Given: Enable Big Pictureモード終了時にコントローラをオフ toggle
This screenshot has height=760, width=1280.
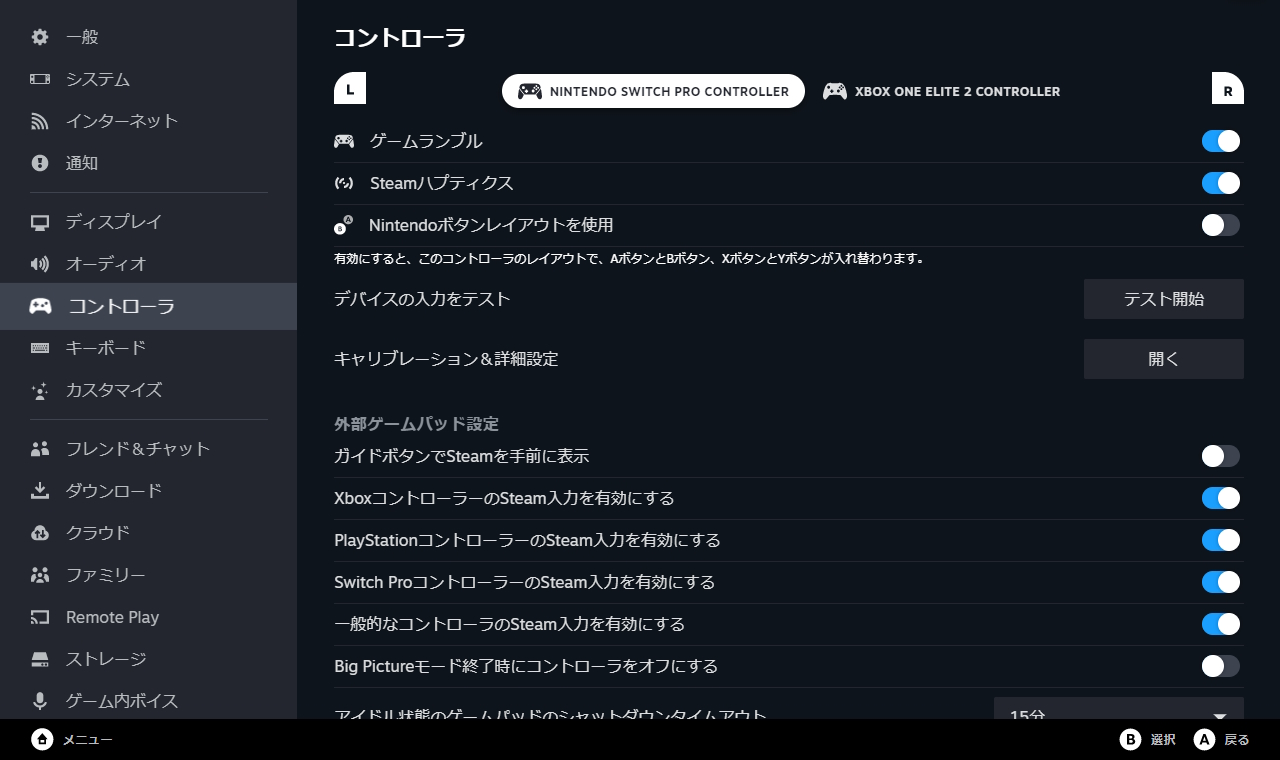Looking at the screenshot, I should point(1221,666).
